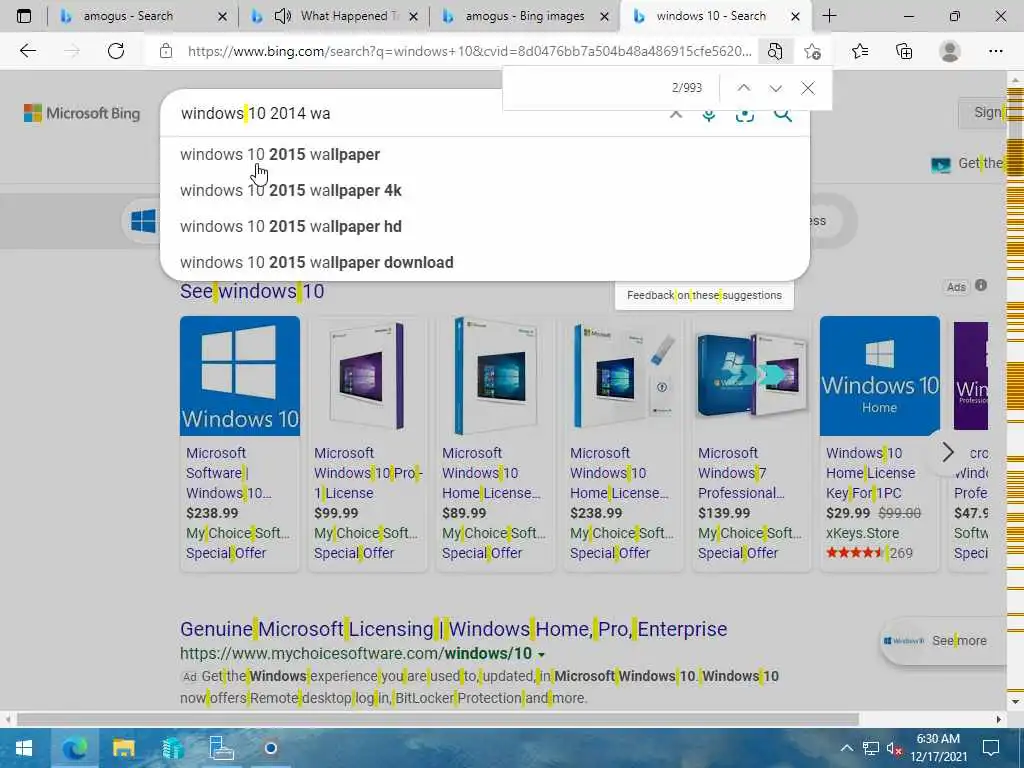This screenshot has width=1024, height=768.
Task: Search by voice microphone icon
Action: [x=709, y=115]
